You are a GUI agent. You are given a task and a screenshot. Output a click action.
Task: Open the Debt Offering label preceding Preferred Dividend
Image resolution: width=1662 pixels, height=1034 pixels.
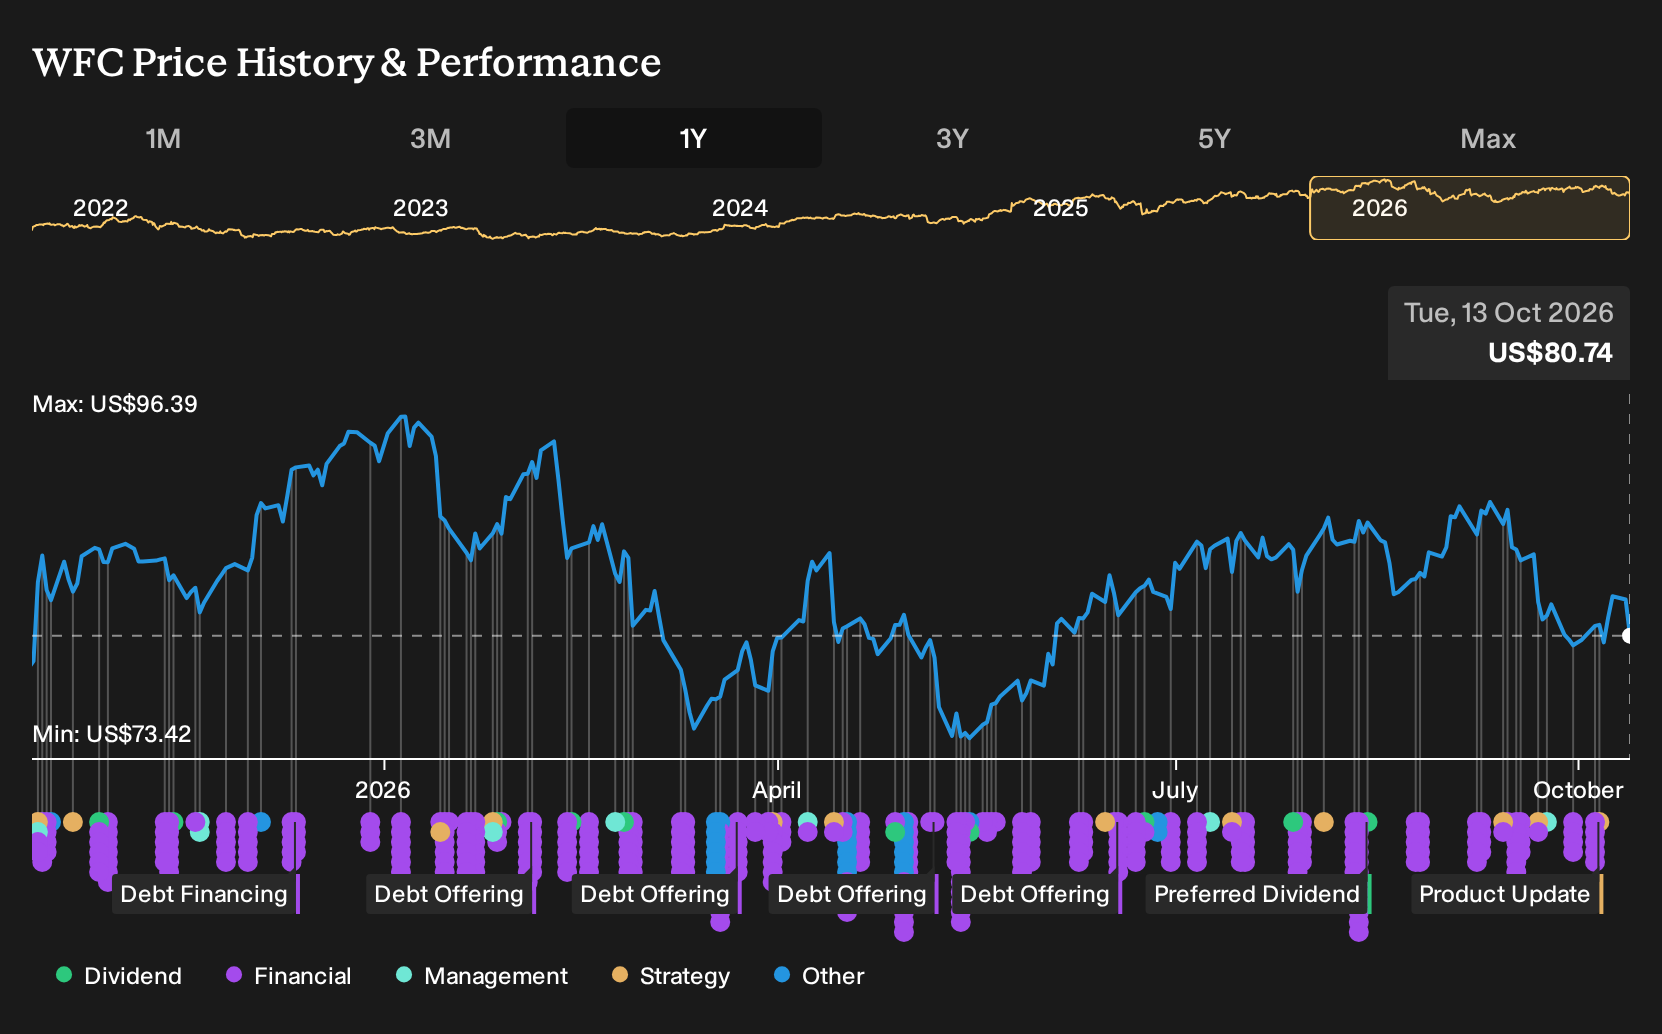coord(1037,894)
